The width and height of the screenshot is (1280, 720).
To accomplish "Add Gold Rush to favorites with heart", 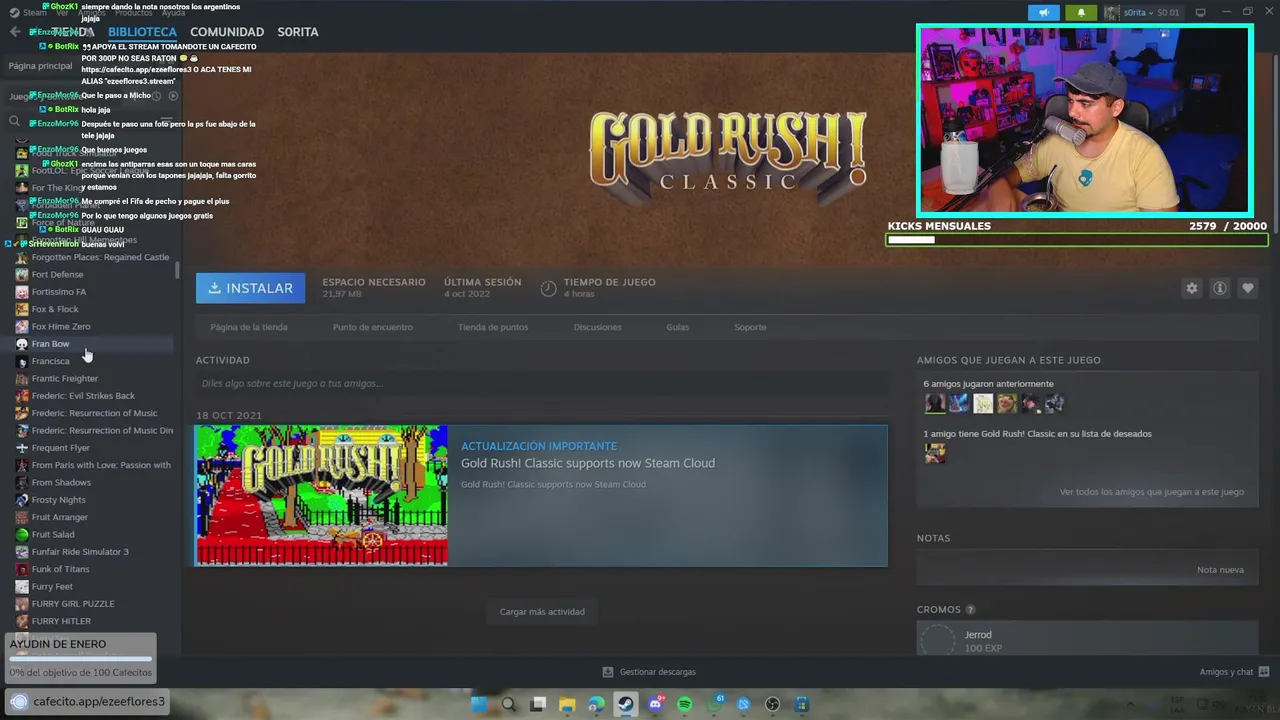I will tap(1248, 288).
